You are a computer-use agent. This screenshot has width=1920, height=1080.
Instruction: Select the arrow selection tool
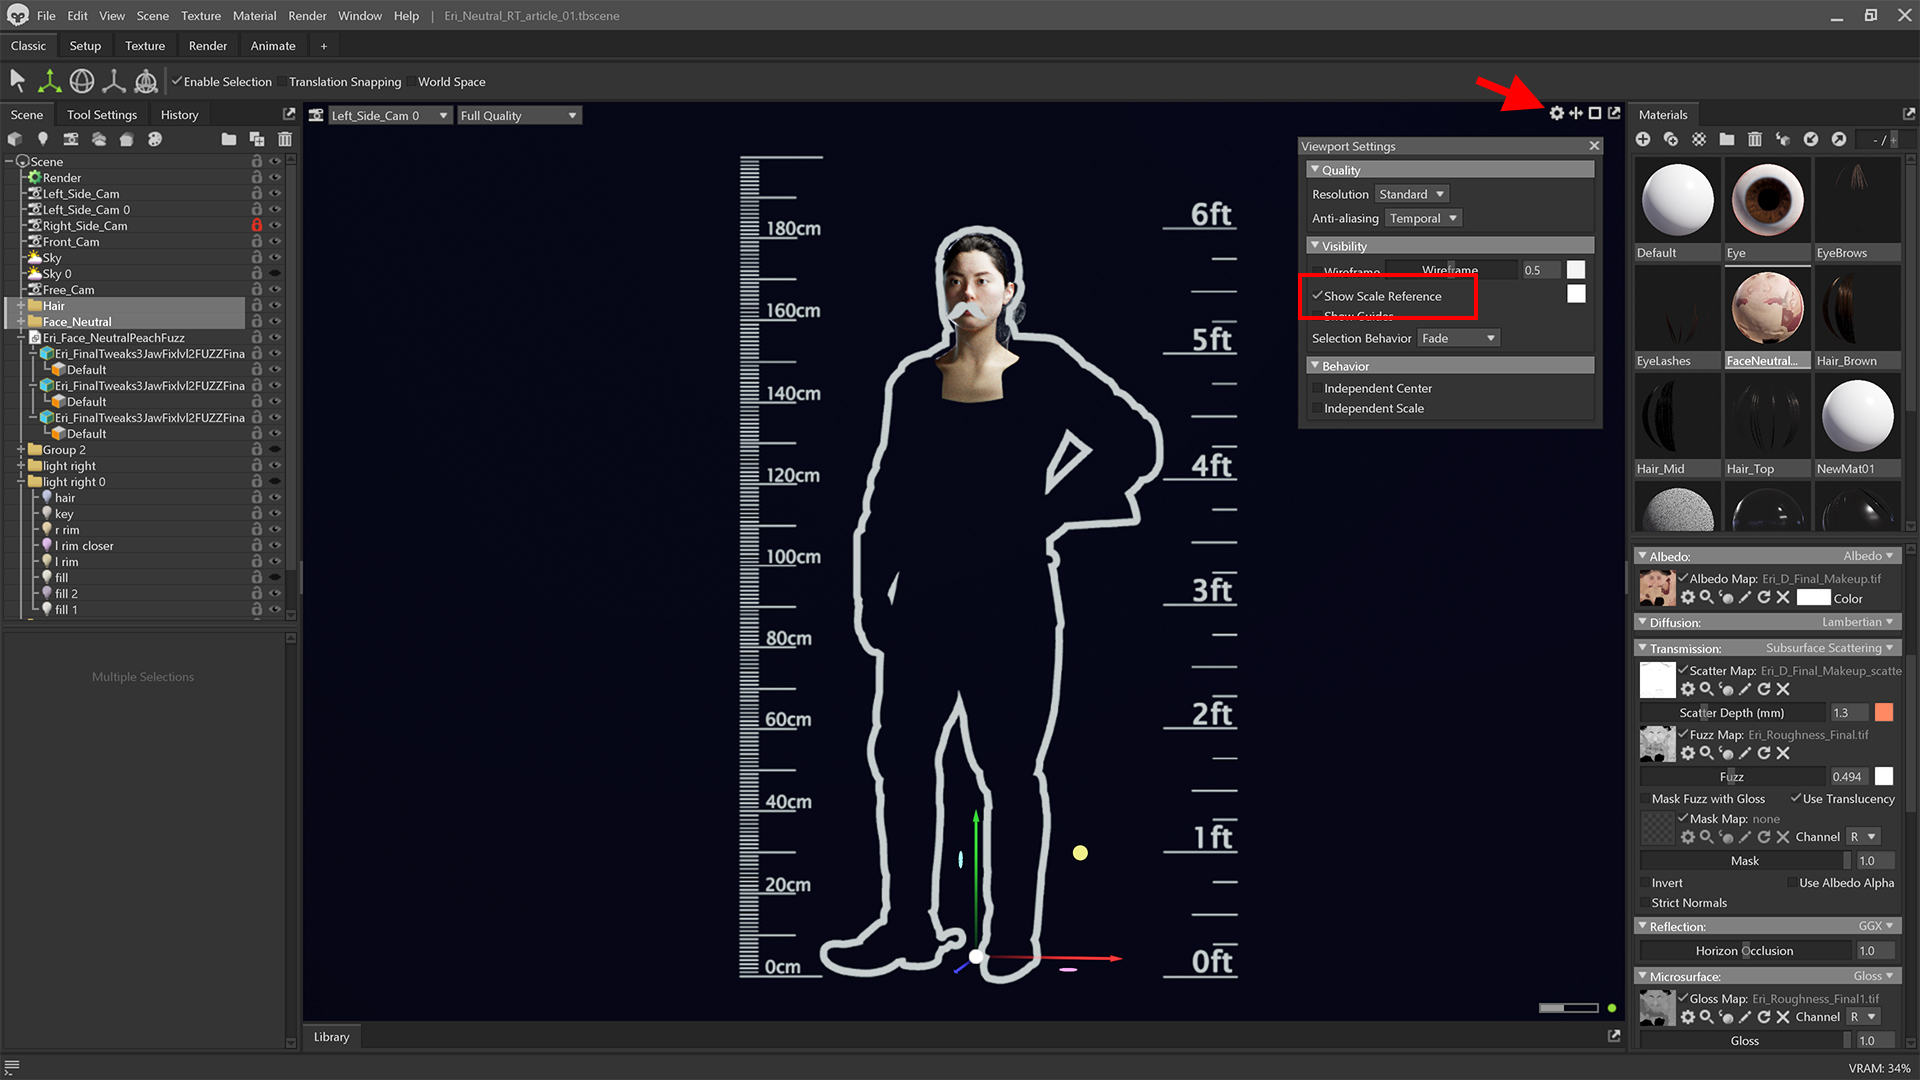pos(17,81)
